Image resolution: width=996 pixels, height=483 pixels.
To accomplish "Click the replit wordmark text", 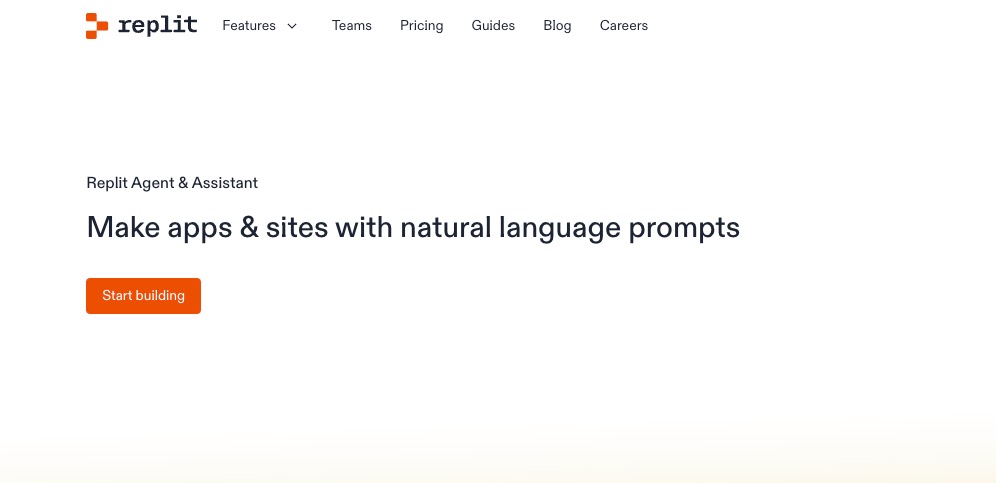I will [158, 25].
